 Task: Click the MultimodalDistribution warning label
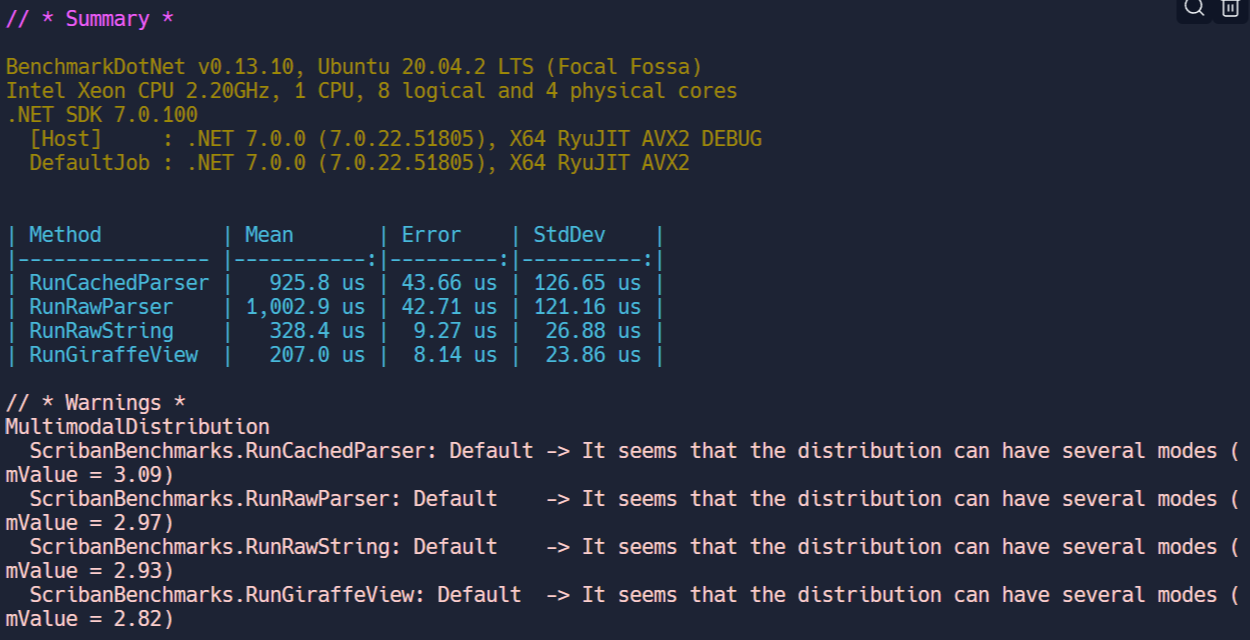[137, 427]
